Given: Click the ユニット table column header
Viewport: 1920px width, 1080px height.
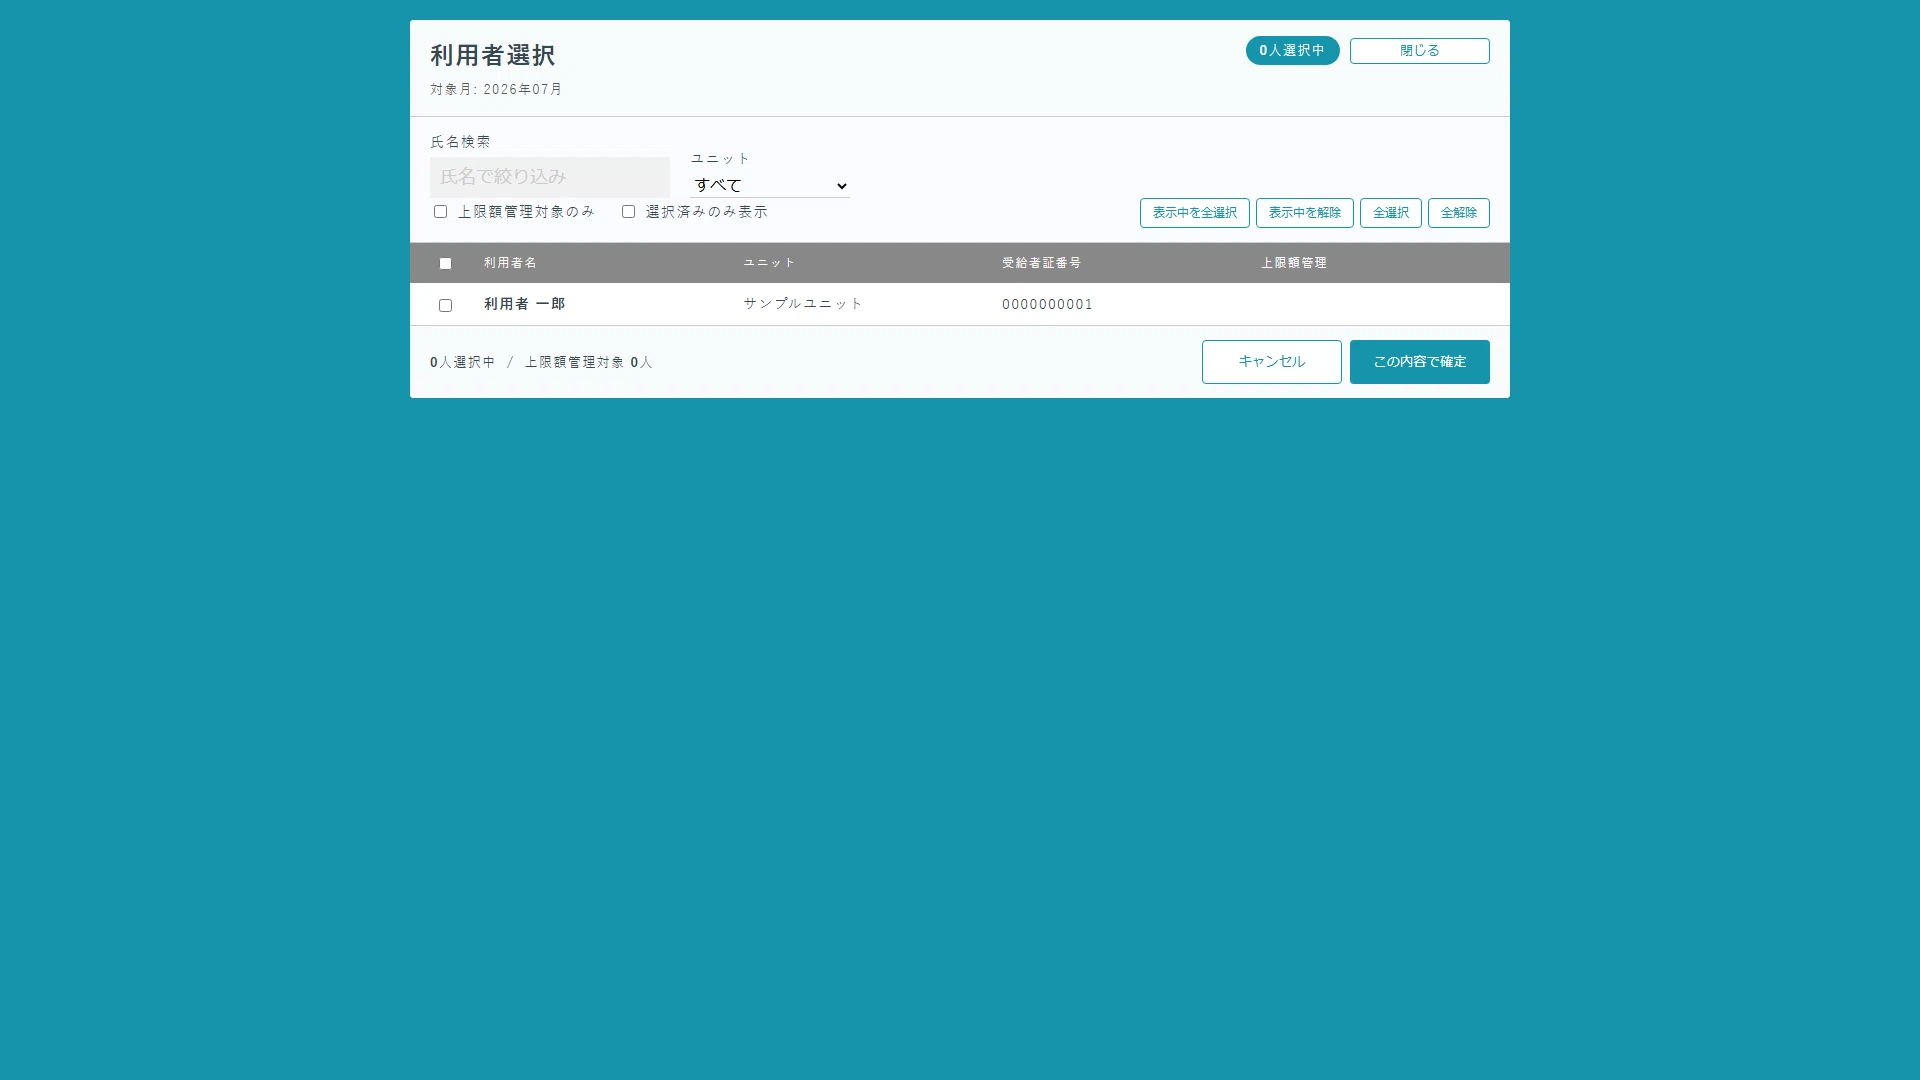Looking at the screenshot, I should (769, 263).
